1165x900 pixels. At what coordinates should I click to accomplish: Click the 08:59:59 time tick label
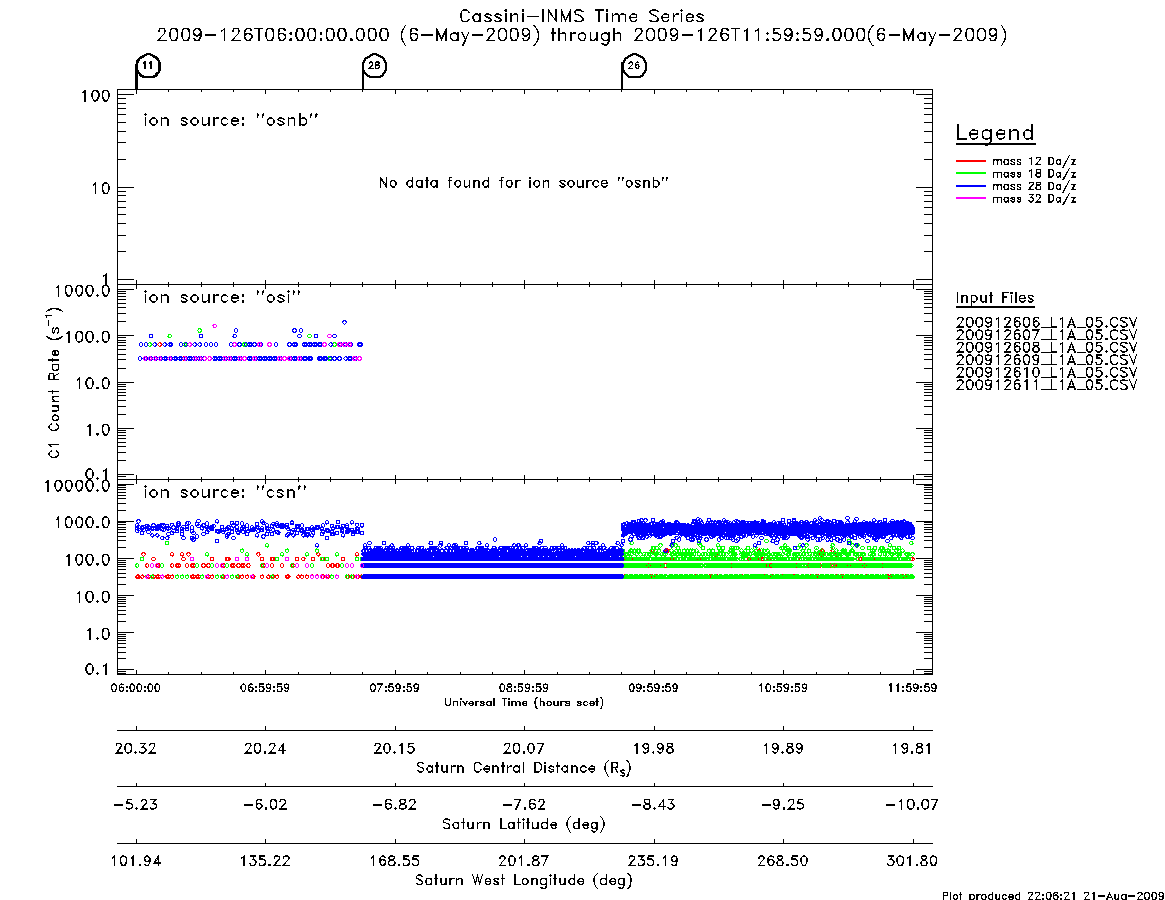click(x=524, y=688)
